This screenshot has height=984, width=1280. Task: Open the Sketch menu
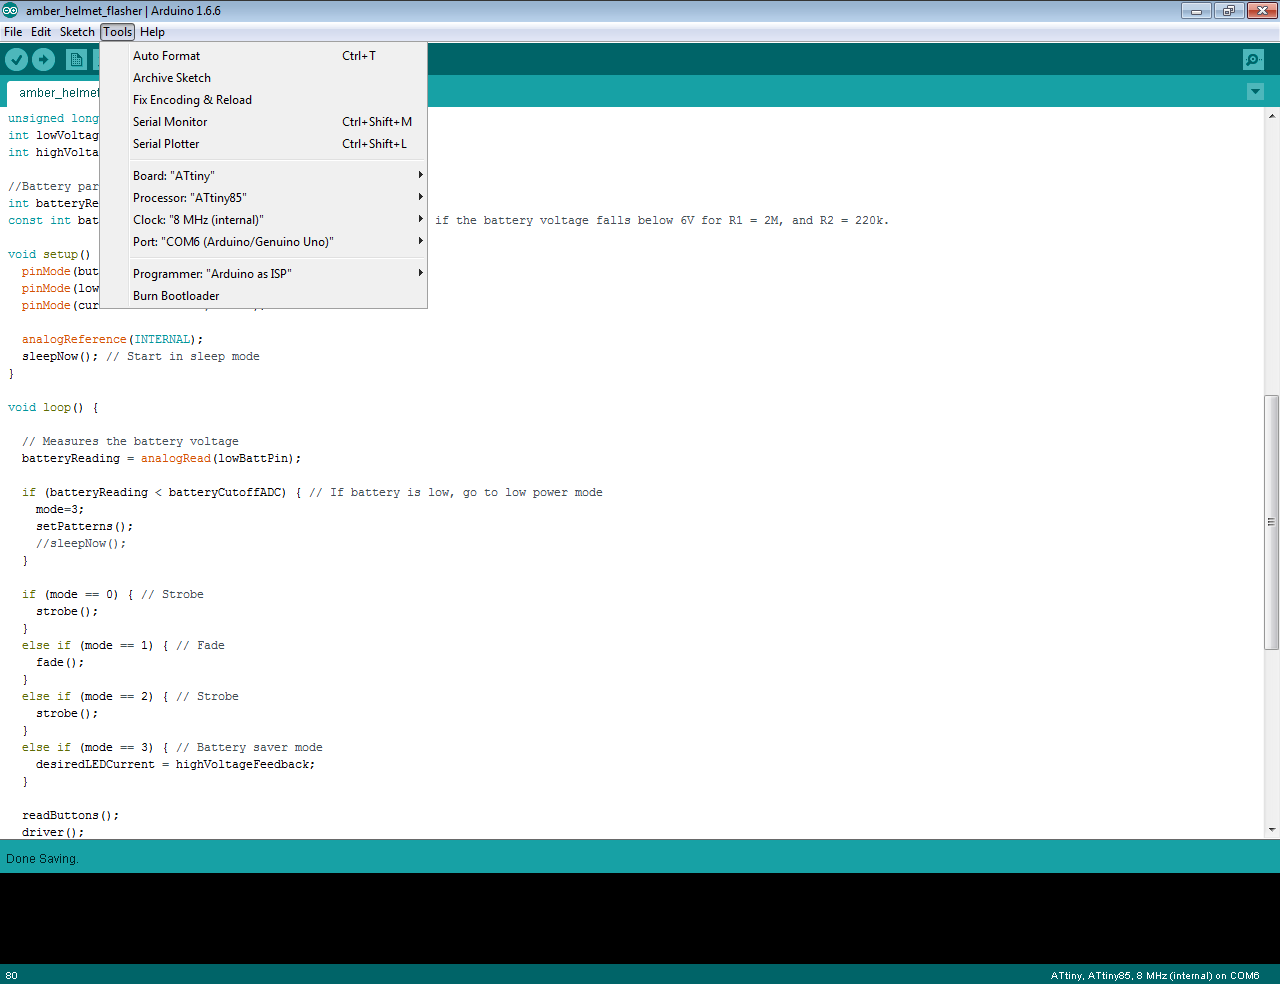[x=77, y=31]
